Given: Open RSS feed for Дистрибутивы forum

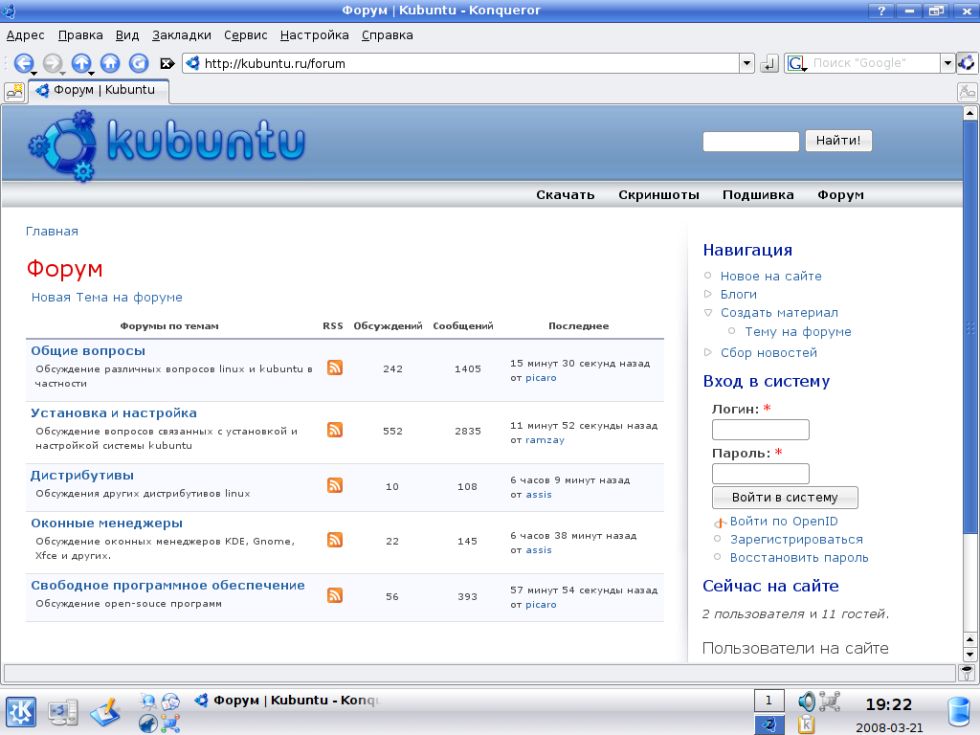Looking at the screenshot, I should pyautogui.click(x=335, y=486).
